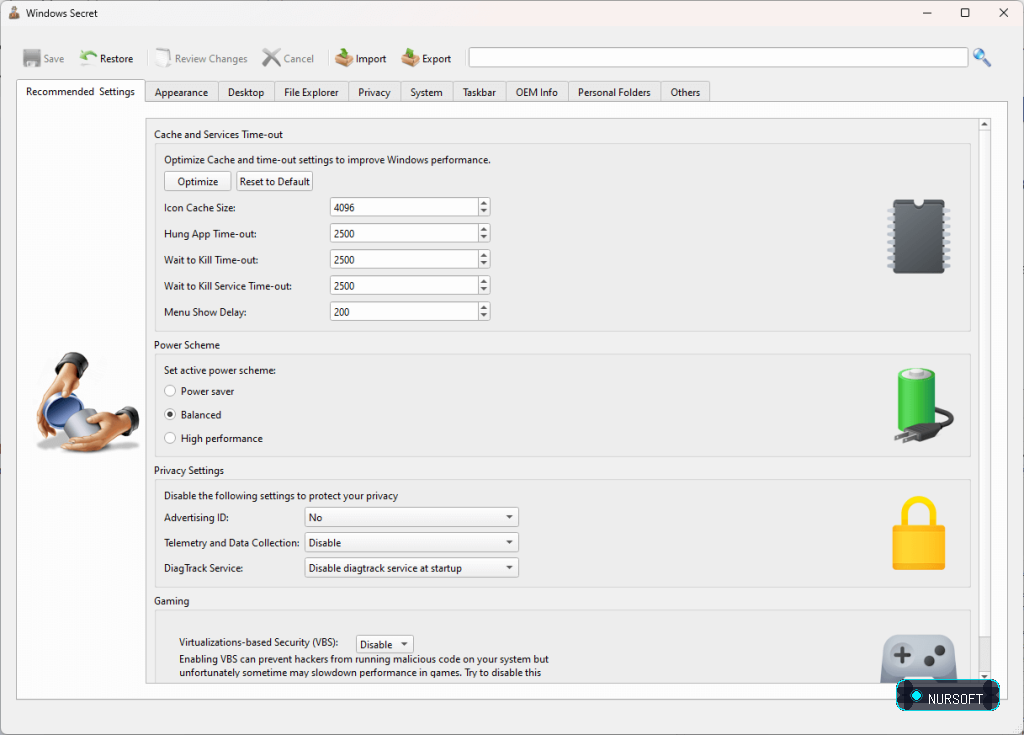The width and height of the screenshot is (1024, 735).
Task: Open the DiagTrack Service dropdown
Action: 411,568
